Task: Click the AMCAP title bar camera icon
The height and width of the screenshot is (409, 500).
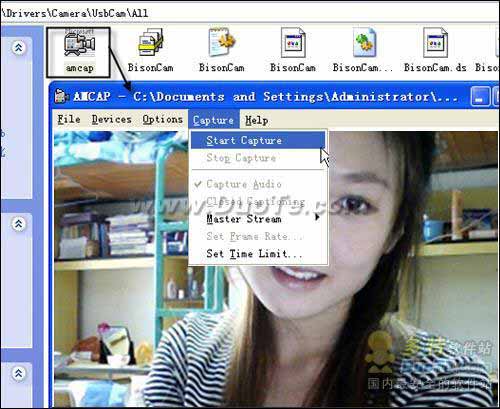Action: click(61, 96)
